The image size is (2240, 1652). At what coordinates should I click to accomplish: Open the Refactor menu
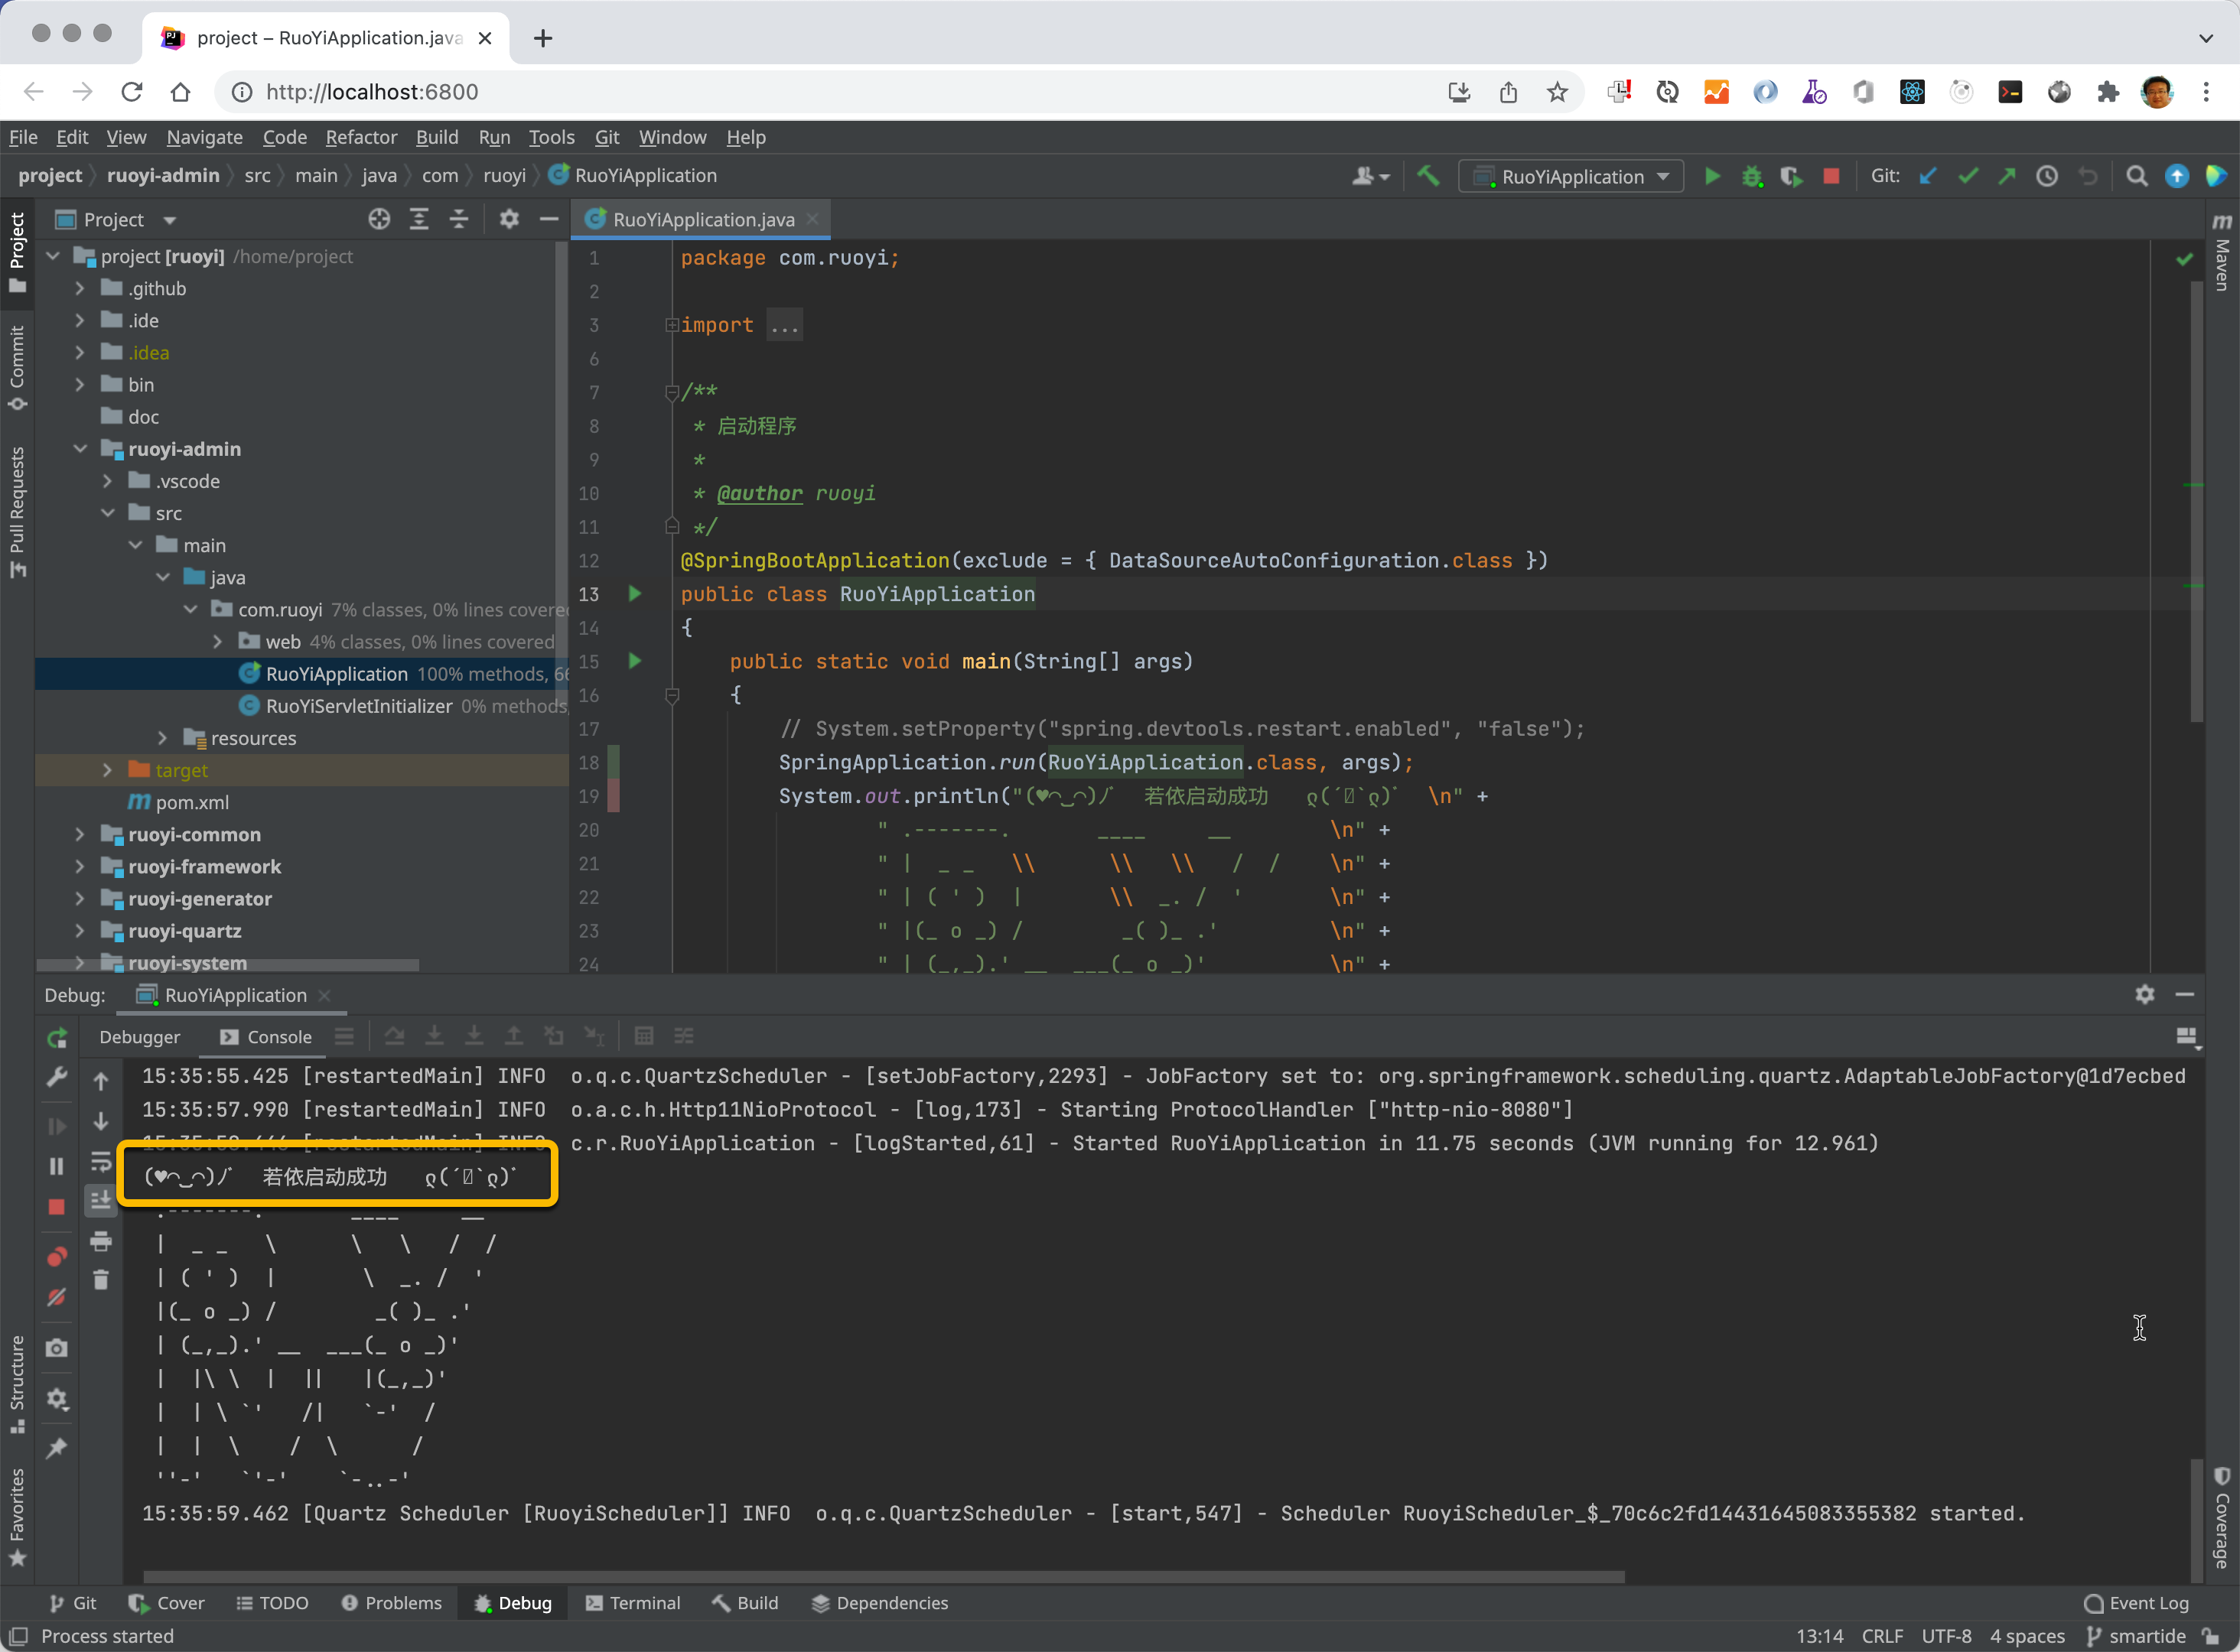click(x=361, y=137)
